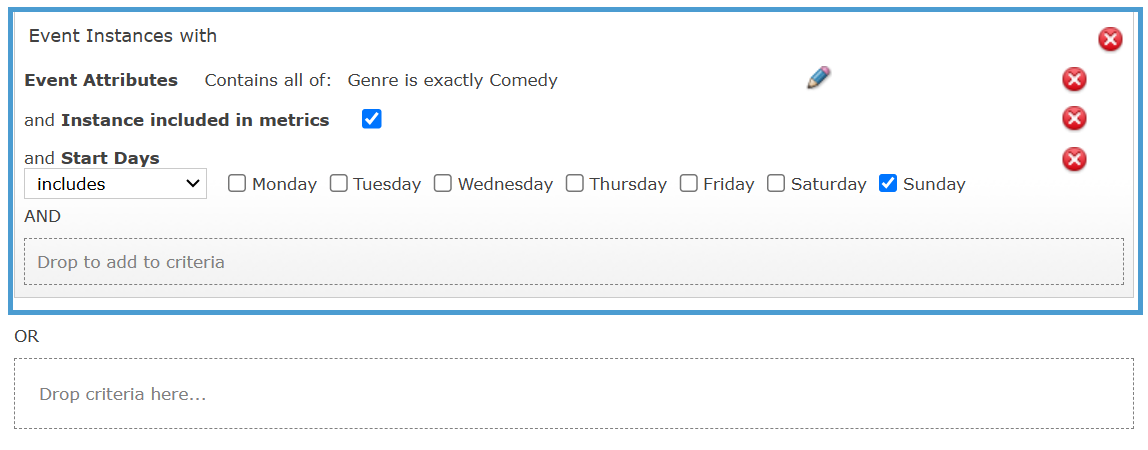1148x450 pixels.
Task: Open the includes dropdown for Start Days
Action: (x=116, y=184)
